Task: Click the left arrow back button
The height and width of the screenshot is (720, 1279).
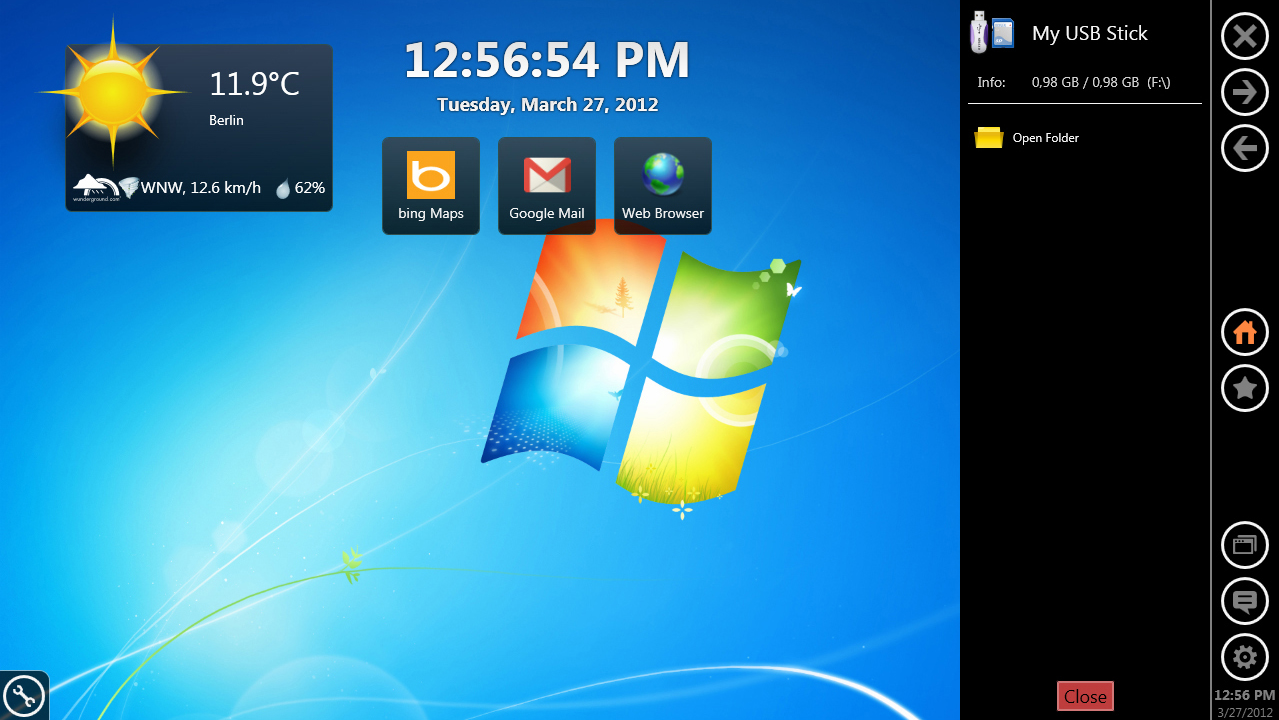Action: click(x=1245, y=149)
